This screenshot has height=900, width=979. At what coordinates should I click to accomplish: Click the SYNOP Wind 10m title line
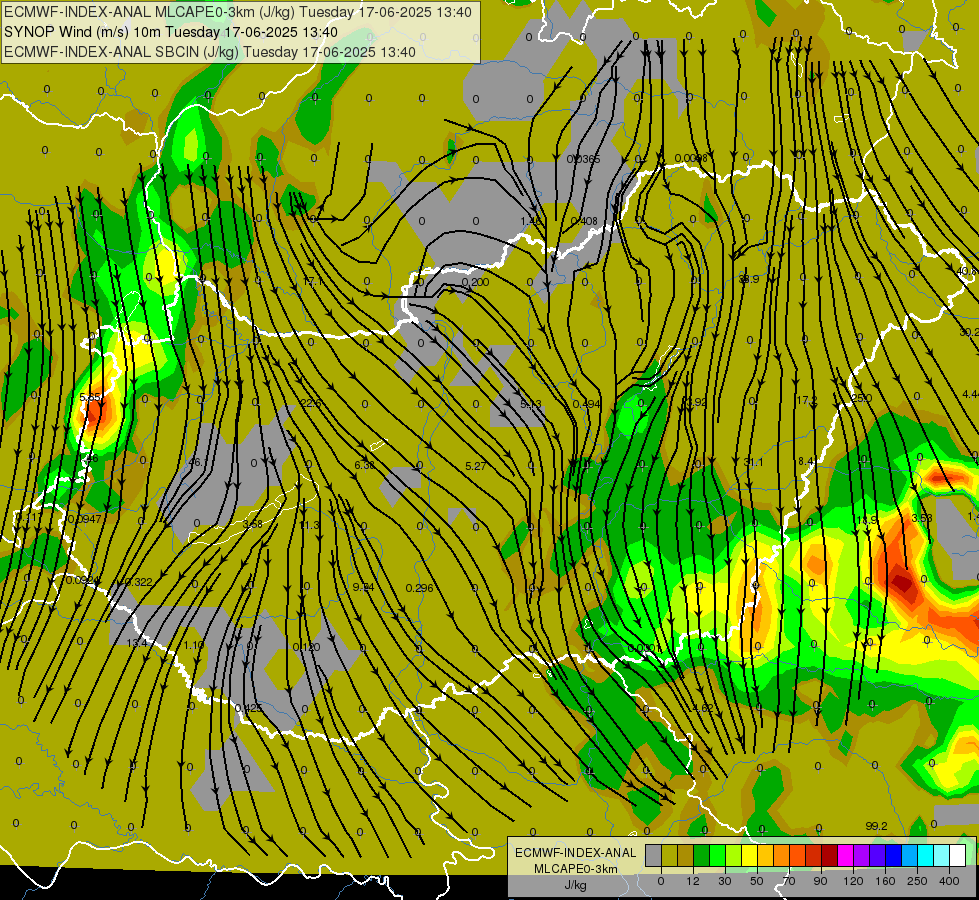[x=170, y=32]
